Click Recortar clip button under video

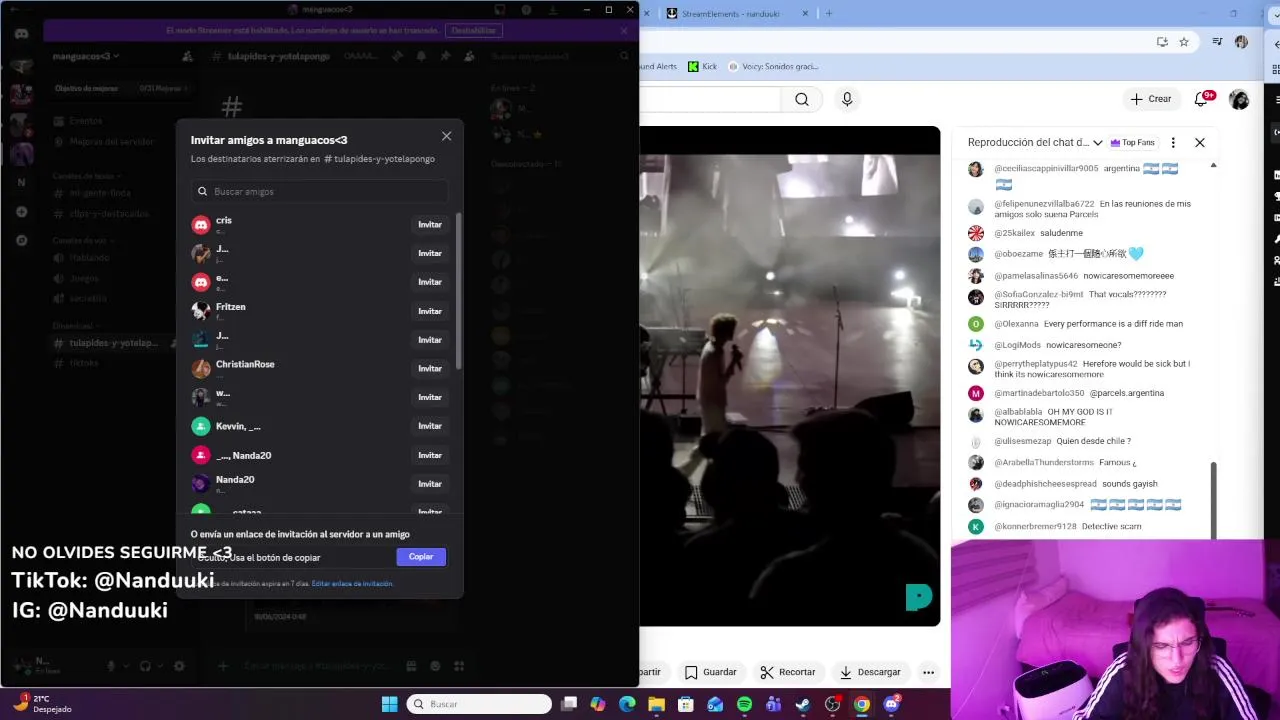(788, 672)
